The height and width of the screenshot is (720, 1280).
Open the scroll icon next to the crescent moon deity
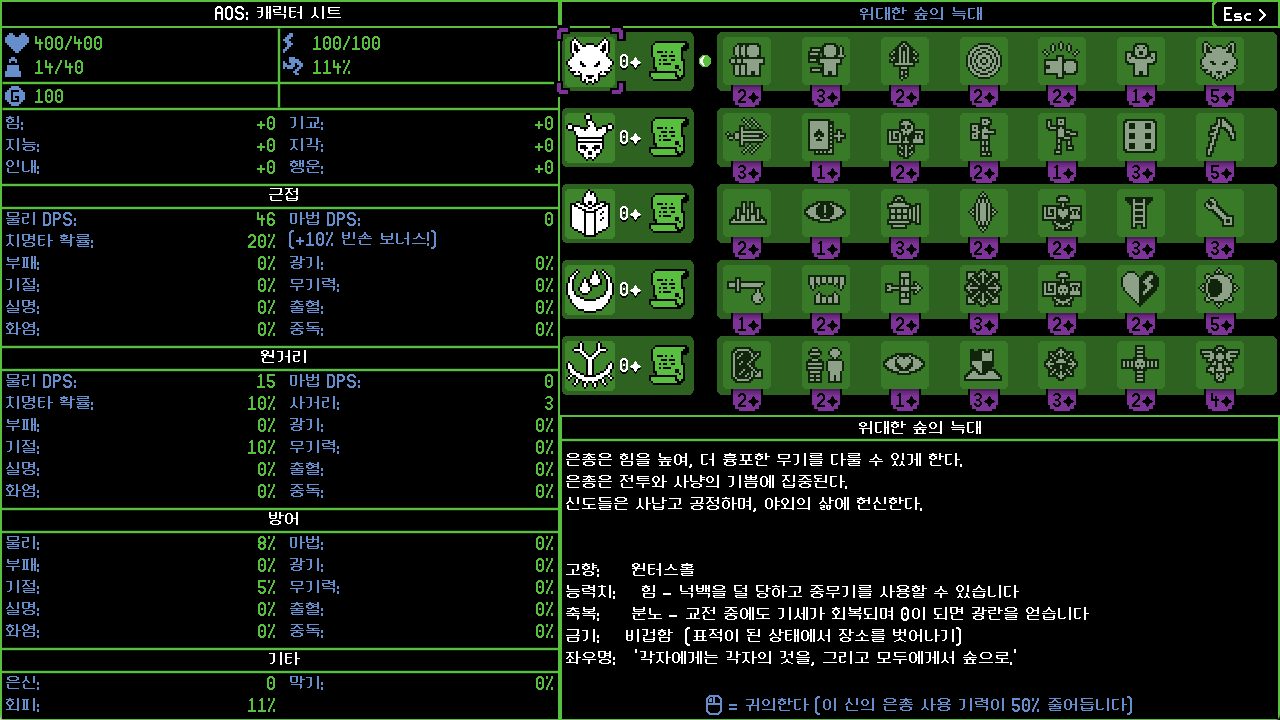(x=669, y=289)
